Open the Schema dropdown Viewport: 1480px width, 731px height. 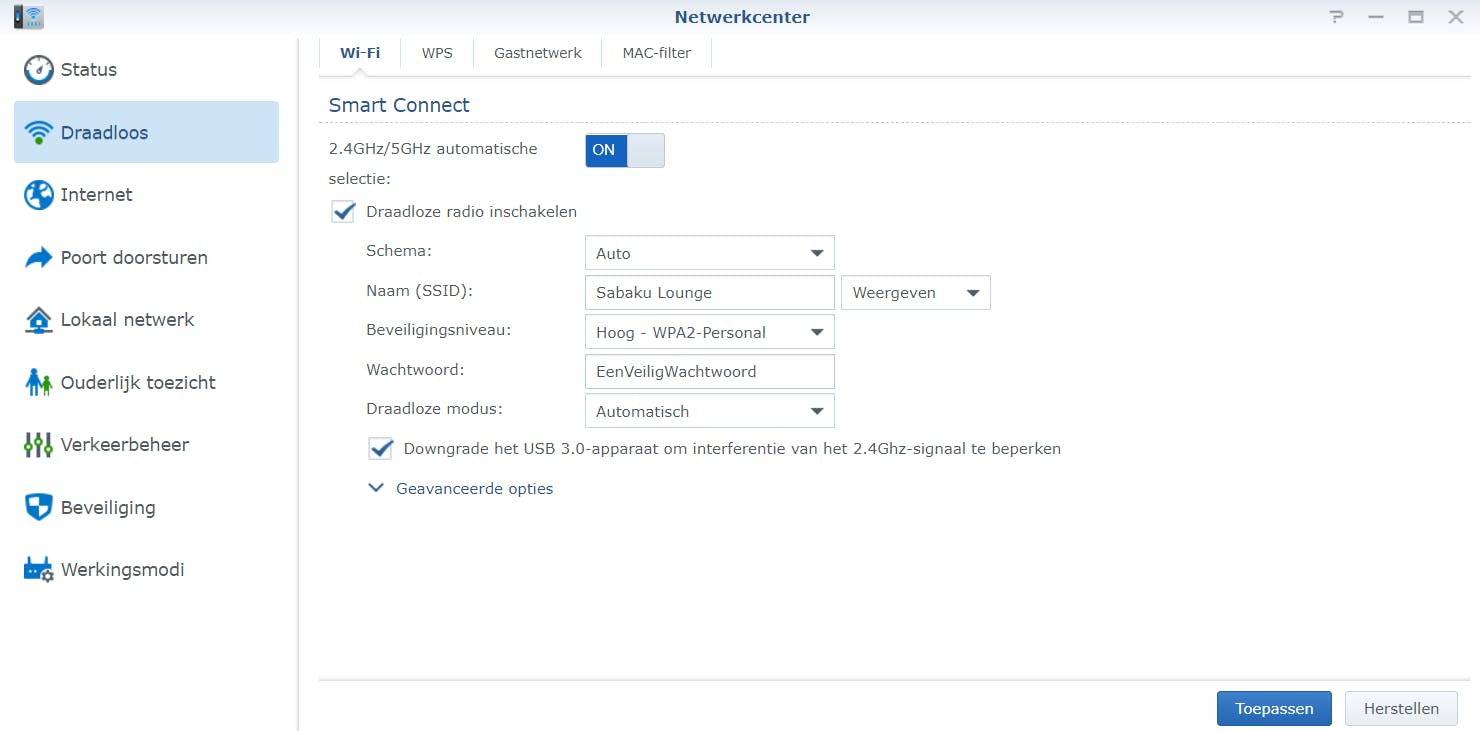pyautogui.click(x=708, y=253)
